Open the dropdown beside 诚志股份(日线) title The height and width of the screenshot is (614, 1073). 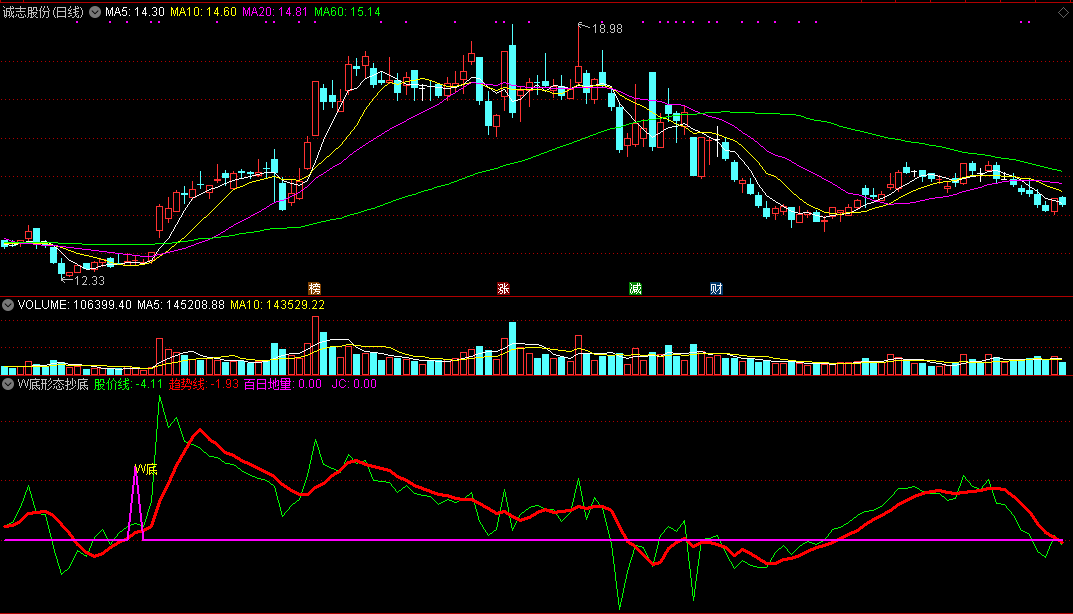point(95,12)
